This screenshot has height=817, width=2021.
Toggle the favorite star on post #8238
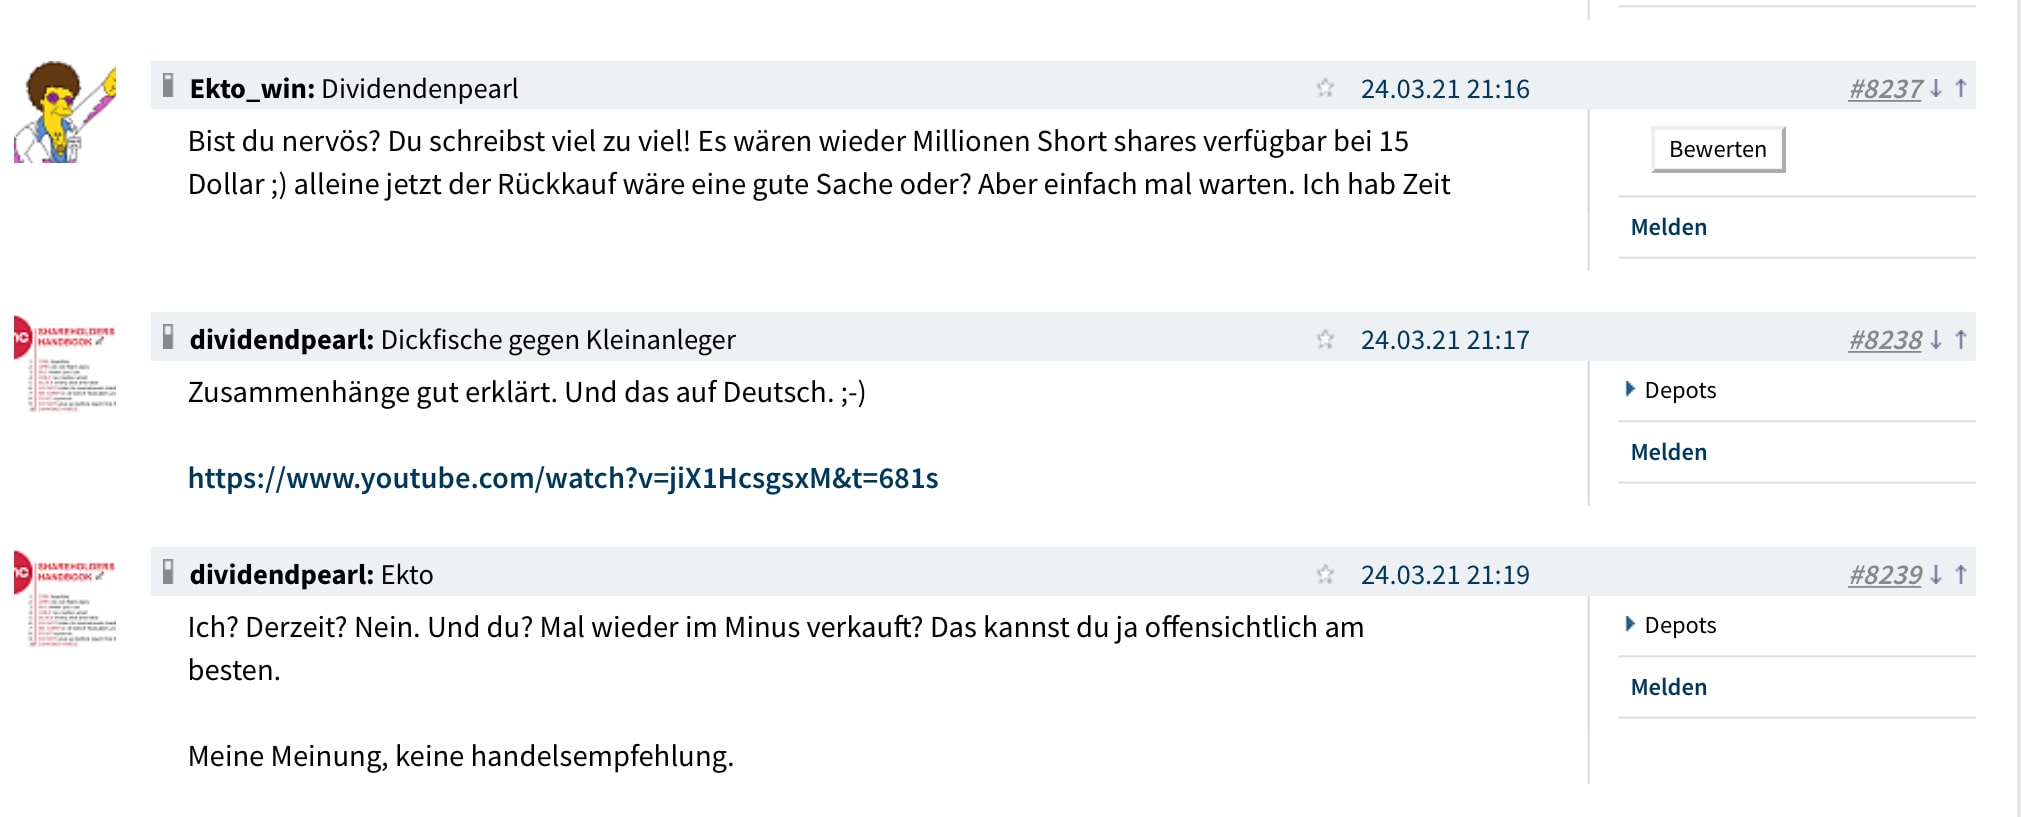[x=1326, y=339]
